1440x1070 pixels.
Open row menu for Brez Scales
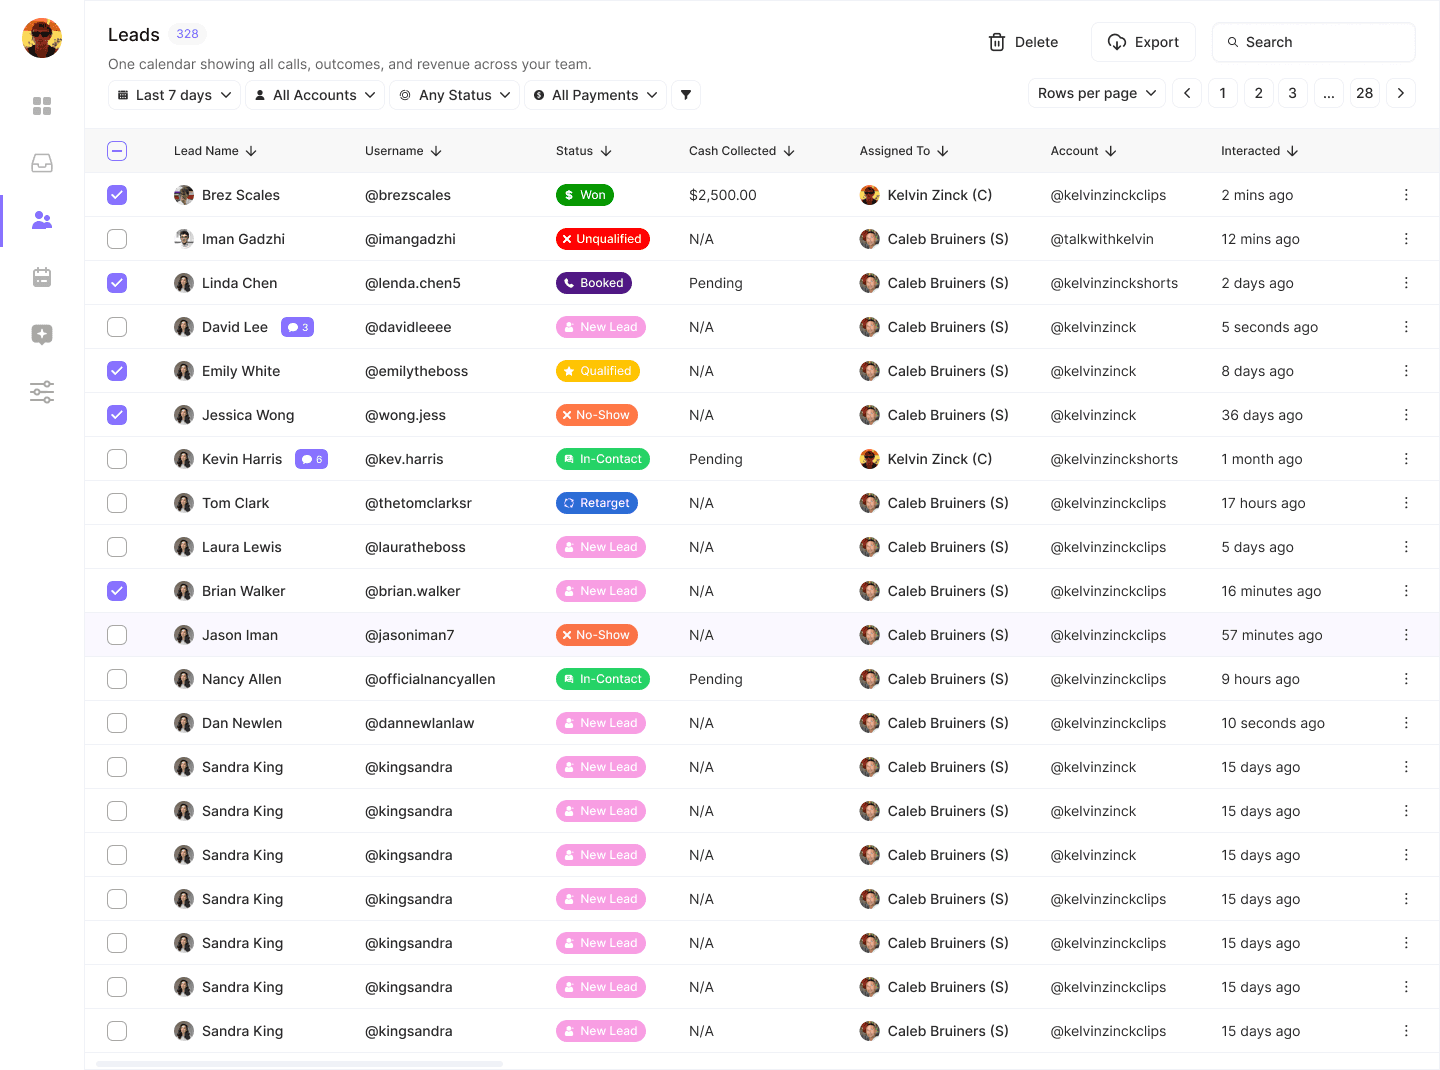point(1406,195)
